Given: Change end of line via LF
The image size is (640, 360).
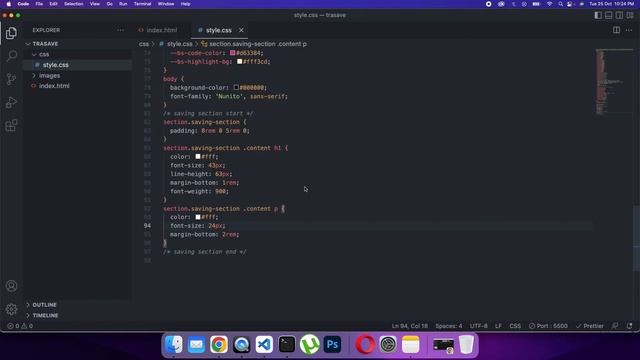Looking at the screenshot, I should click(x=498, y=326).
